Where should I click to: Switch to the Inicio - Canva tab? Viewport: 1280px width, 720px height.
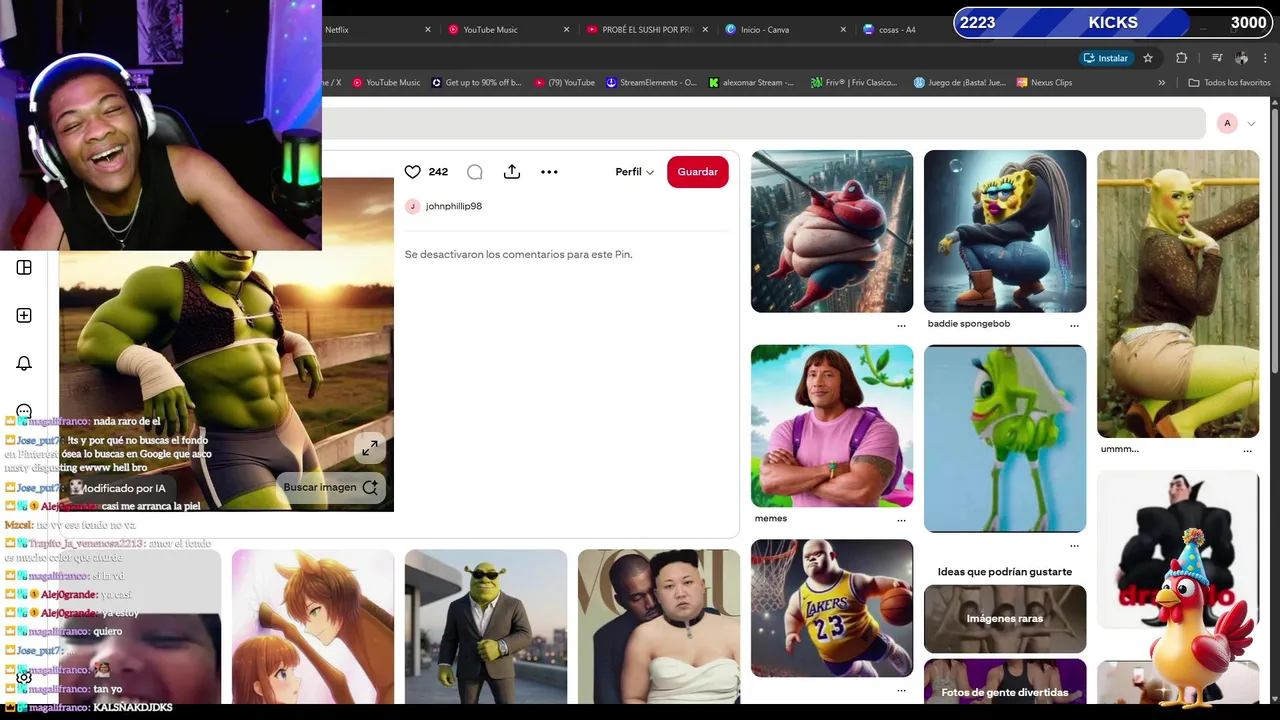[786, 30]
